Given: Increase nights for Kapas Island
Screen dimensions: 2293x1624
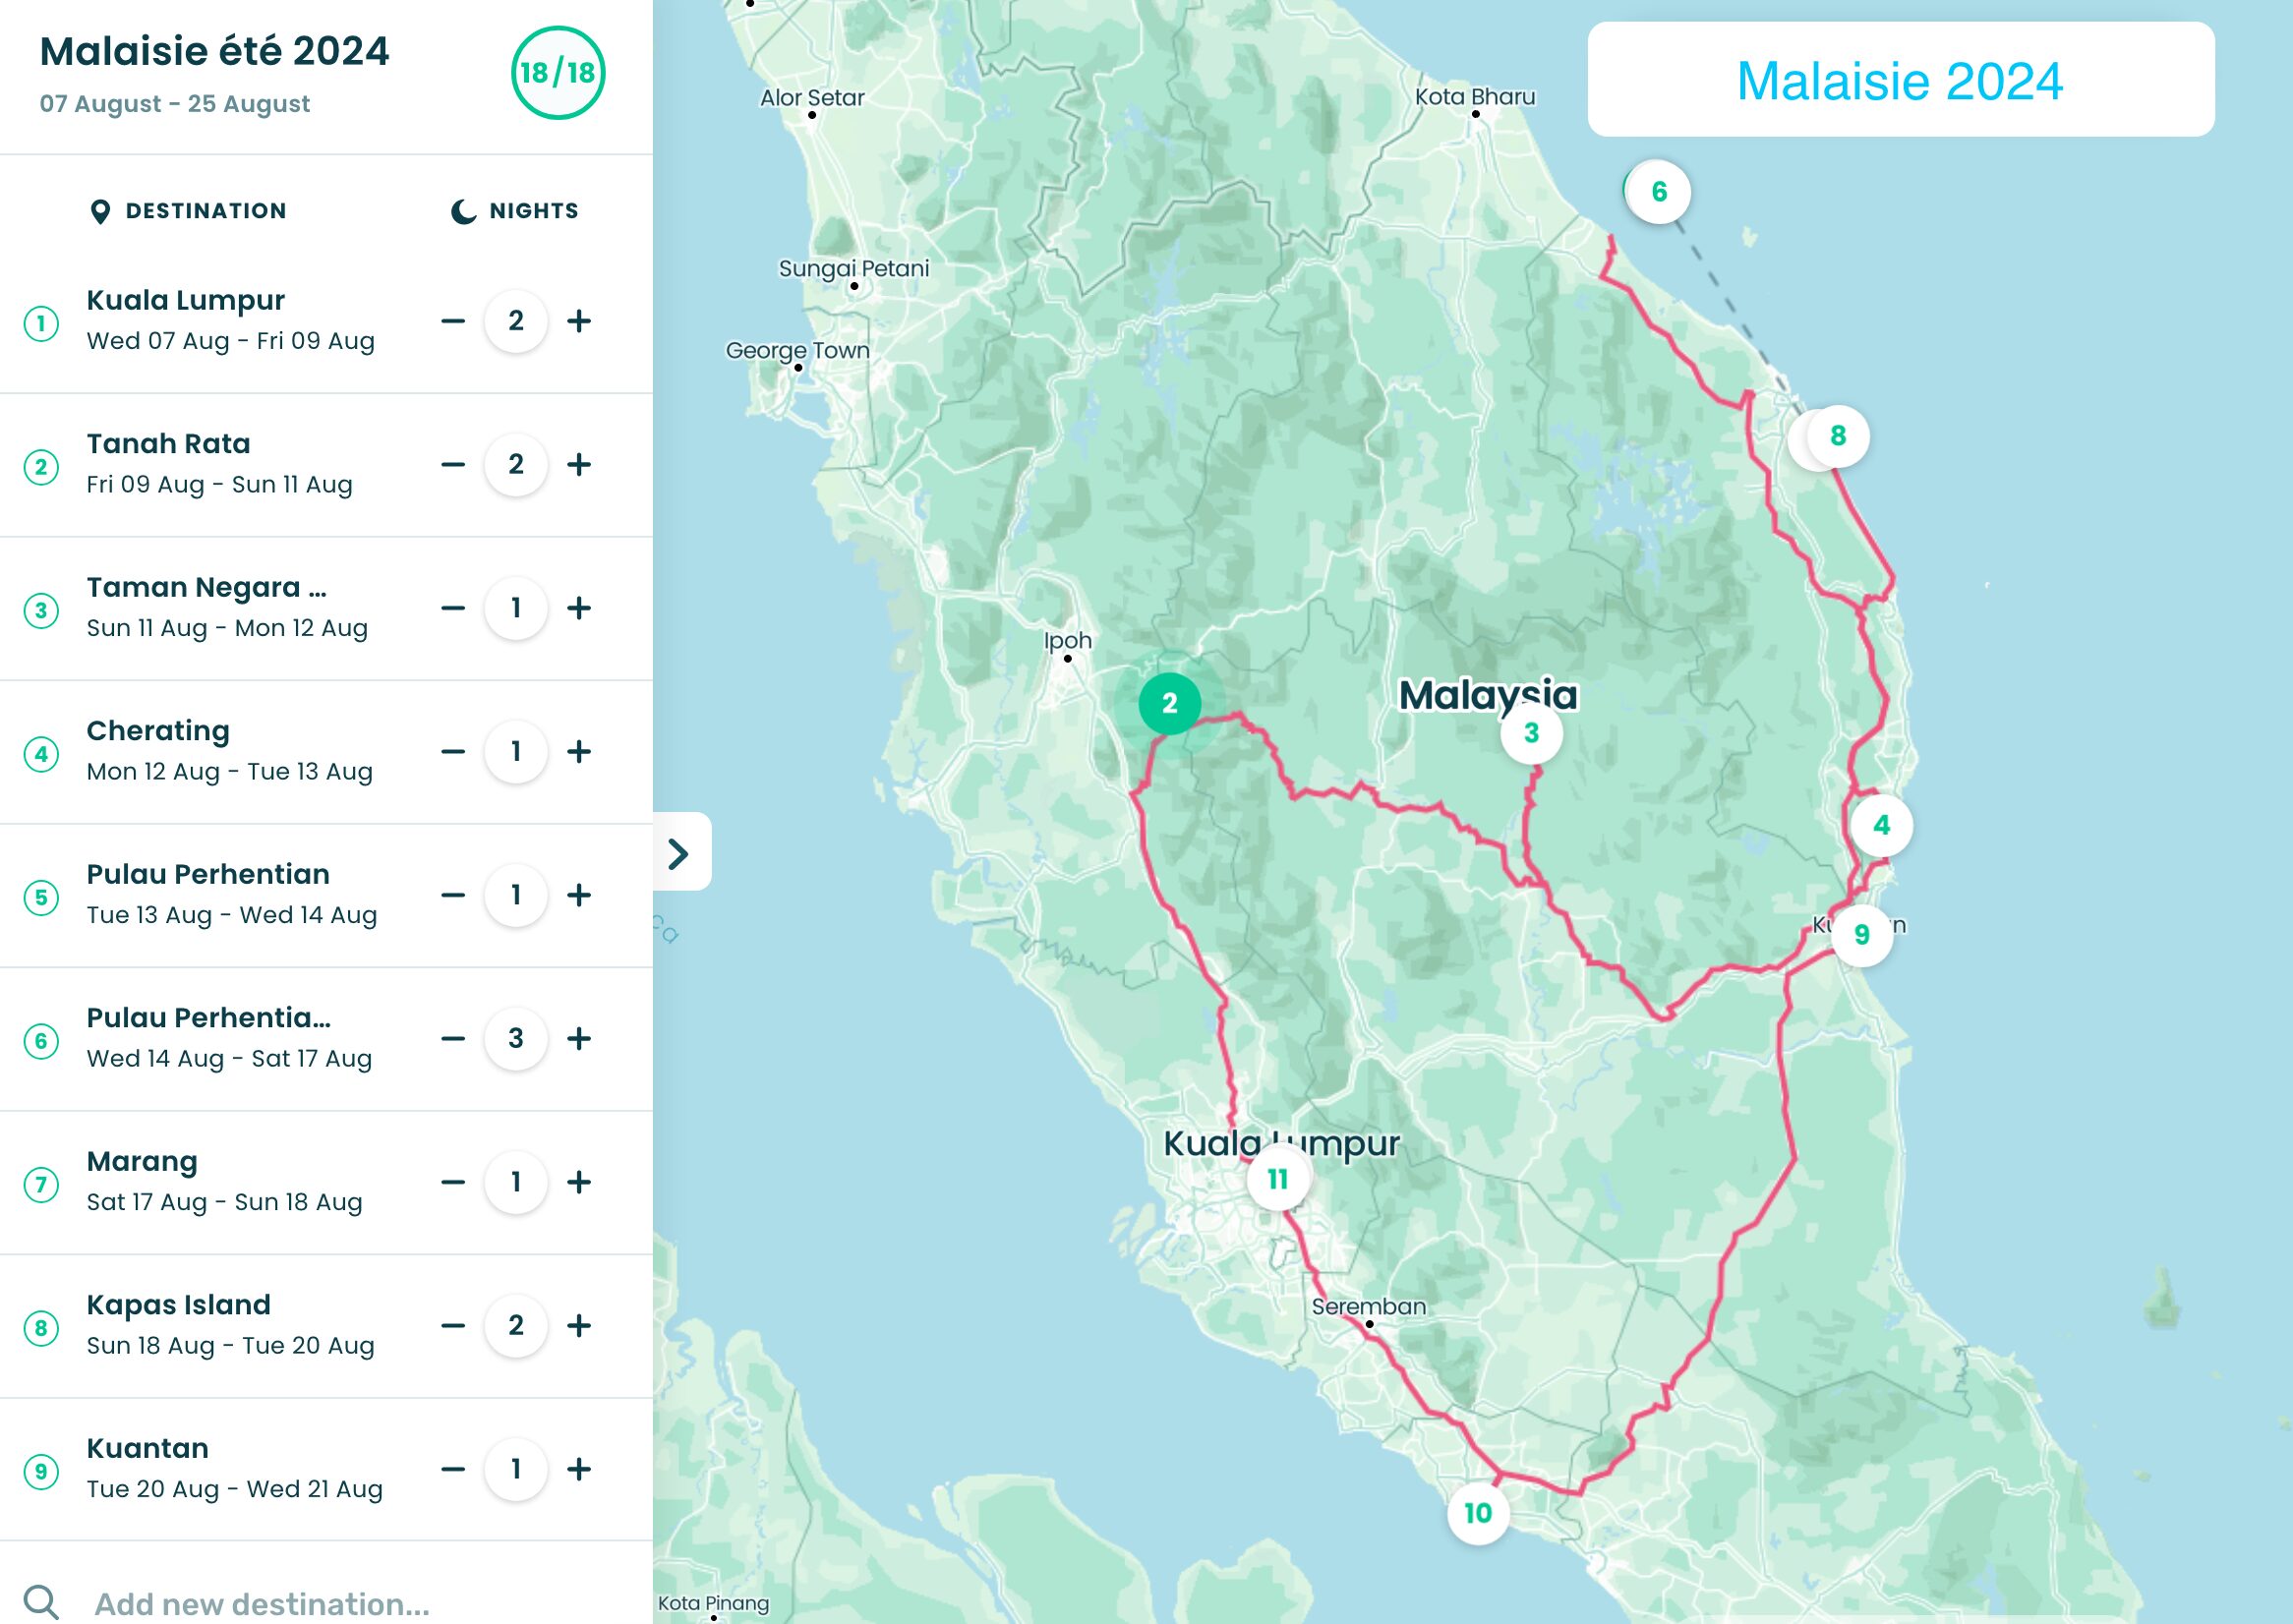Looking at the screenshot, I should (579, 1326).
